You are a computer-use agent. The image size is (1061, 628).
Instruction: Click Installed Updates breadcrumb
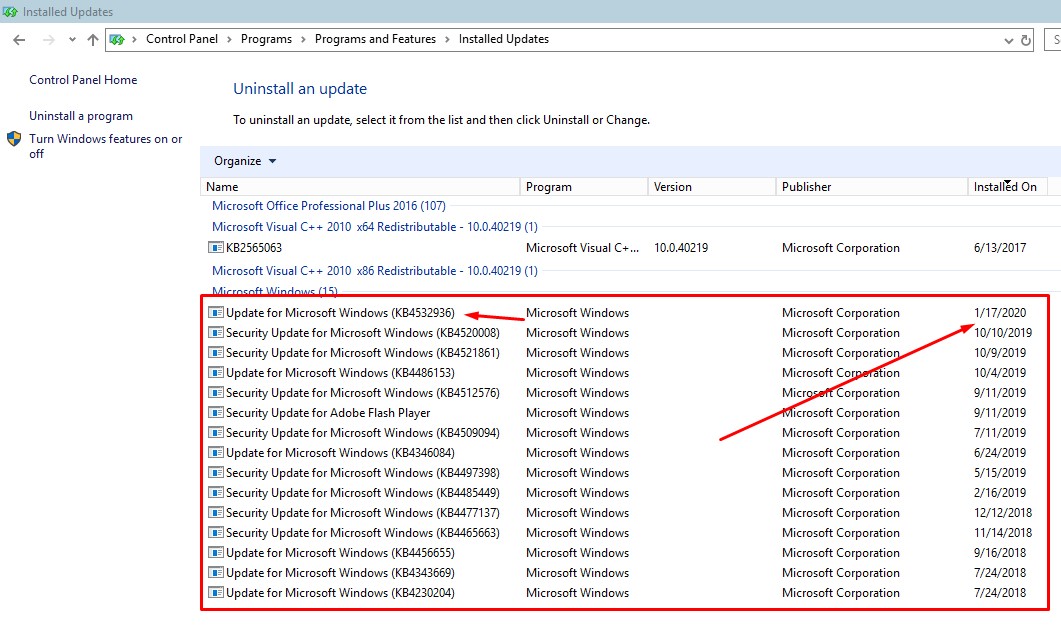coord(503,39)
